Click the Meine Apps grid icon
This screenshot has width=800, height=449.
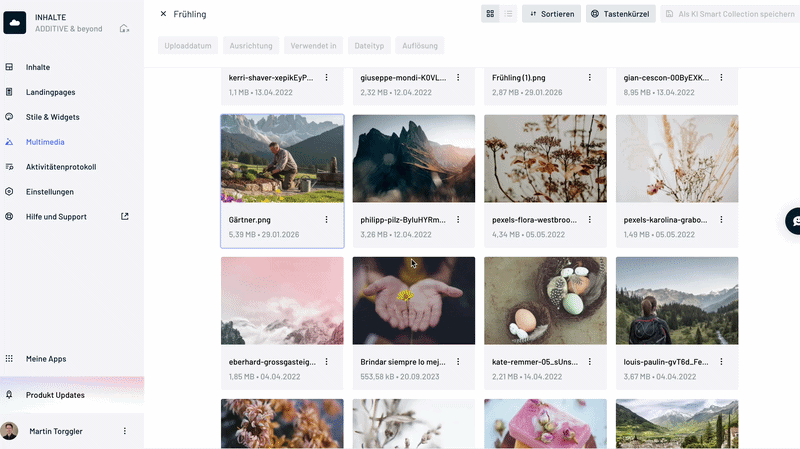point(9,359)
